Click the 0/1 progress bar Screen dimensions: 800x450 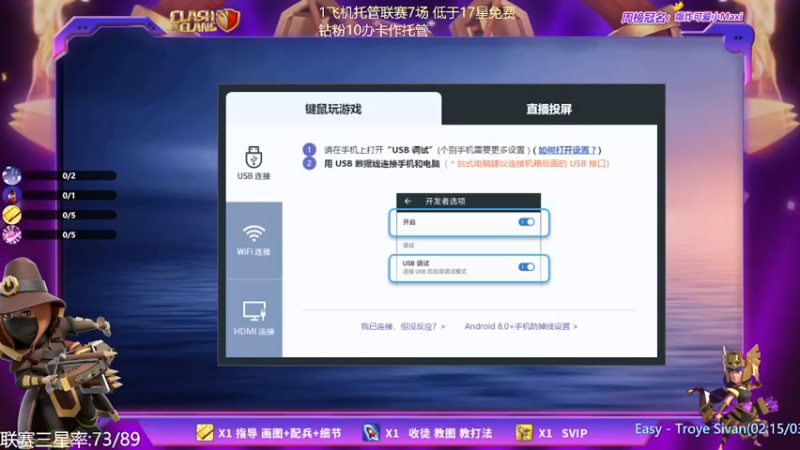(69, 195)
